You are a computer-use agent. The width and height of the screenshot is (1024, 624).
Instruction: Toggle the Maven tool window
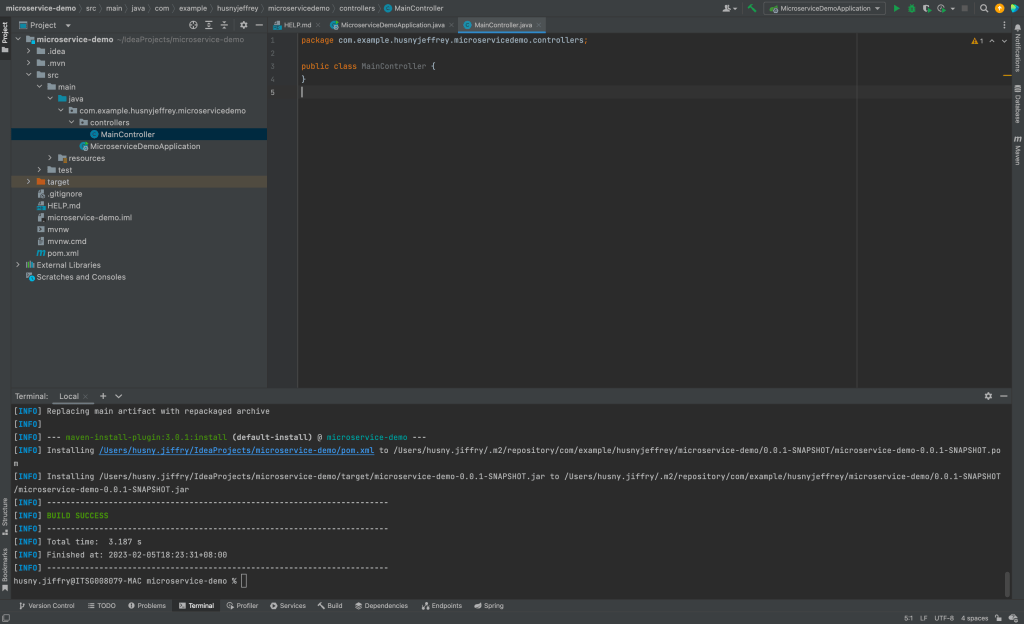pos(1017,150)
